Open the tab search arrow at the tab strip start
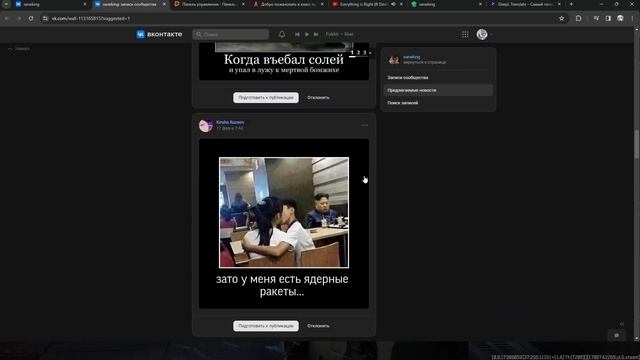Image resolution: width=640 pixels, height=360 pixels. [x=6, y=4]
